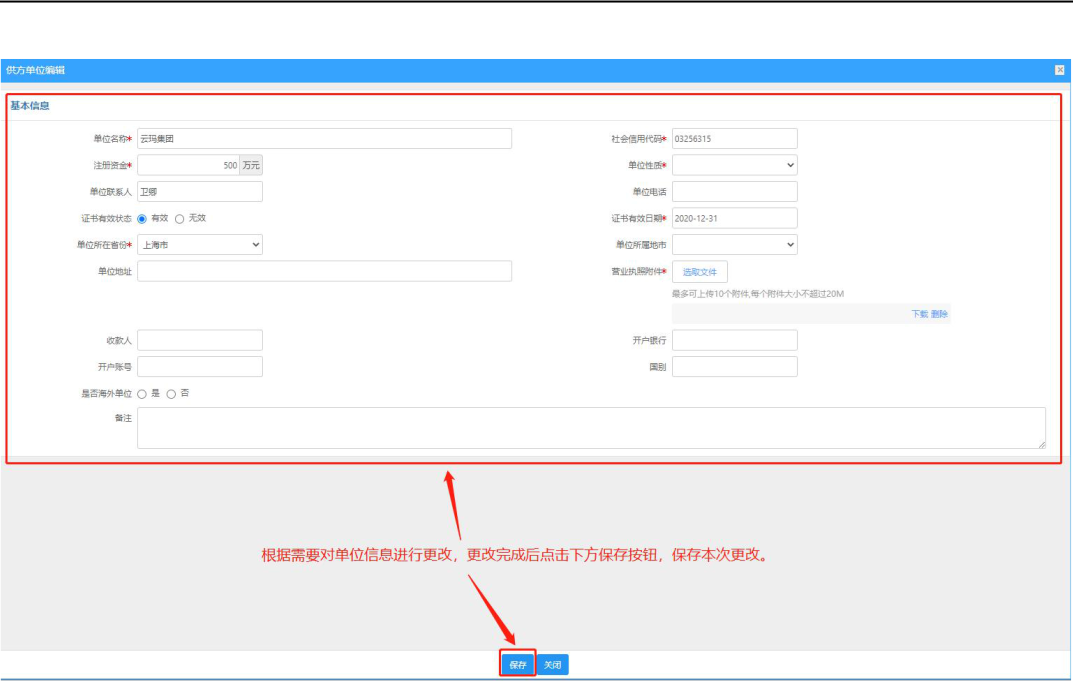
Task: Open the 单位性质 dropdown
Action: (x=734, y=165)
